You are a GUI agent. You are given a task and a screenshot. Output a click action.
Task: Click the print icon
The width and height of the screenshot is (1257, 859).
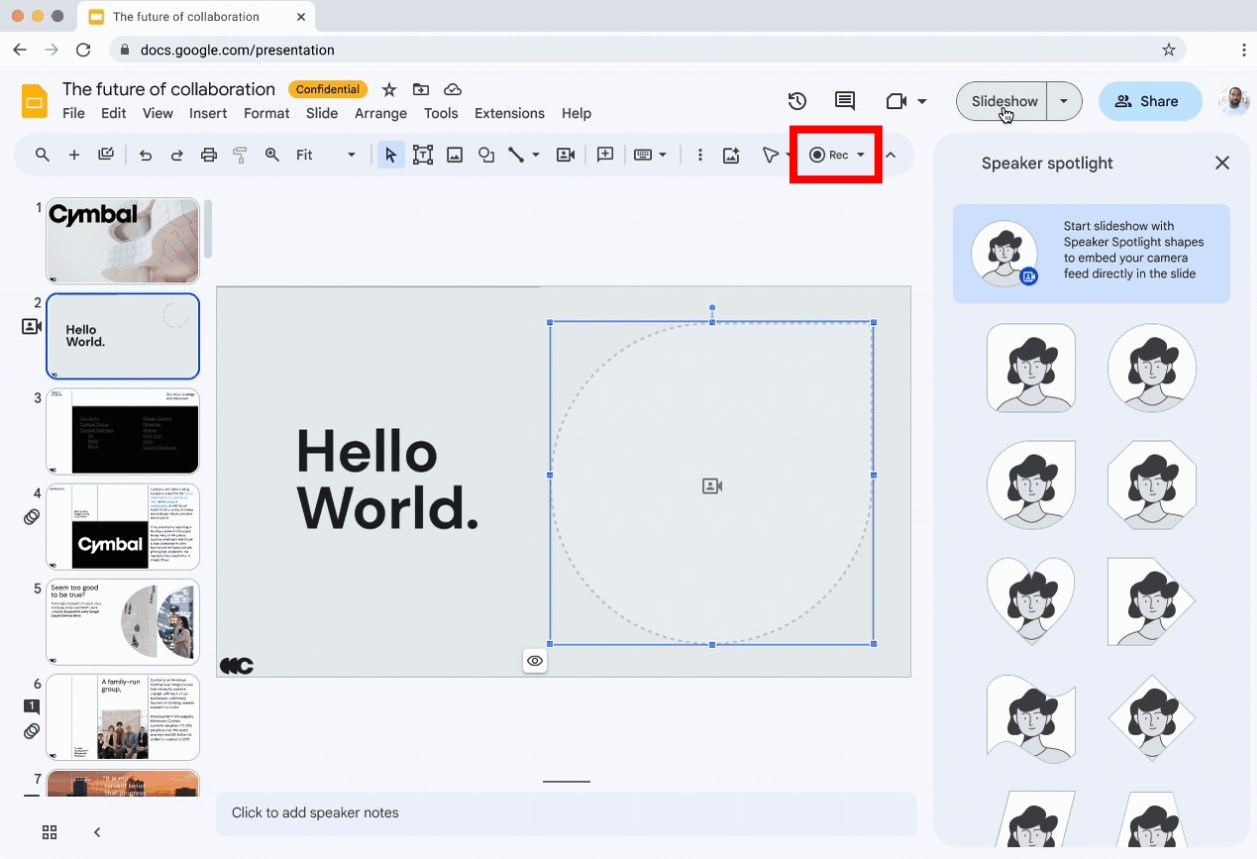tap(209, 155)
